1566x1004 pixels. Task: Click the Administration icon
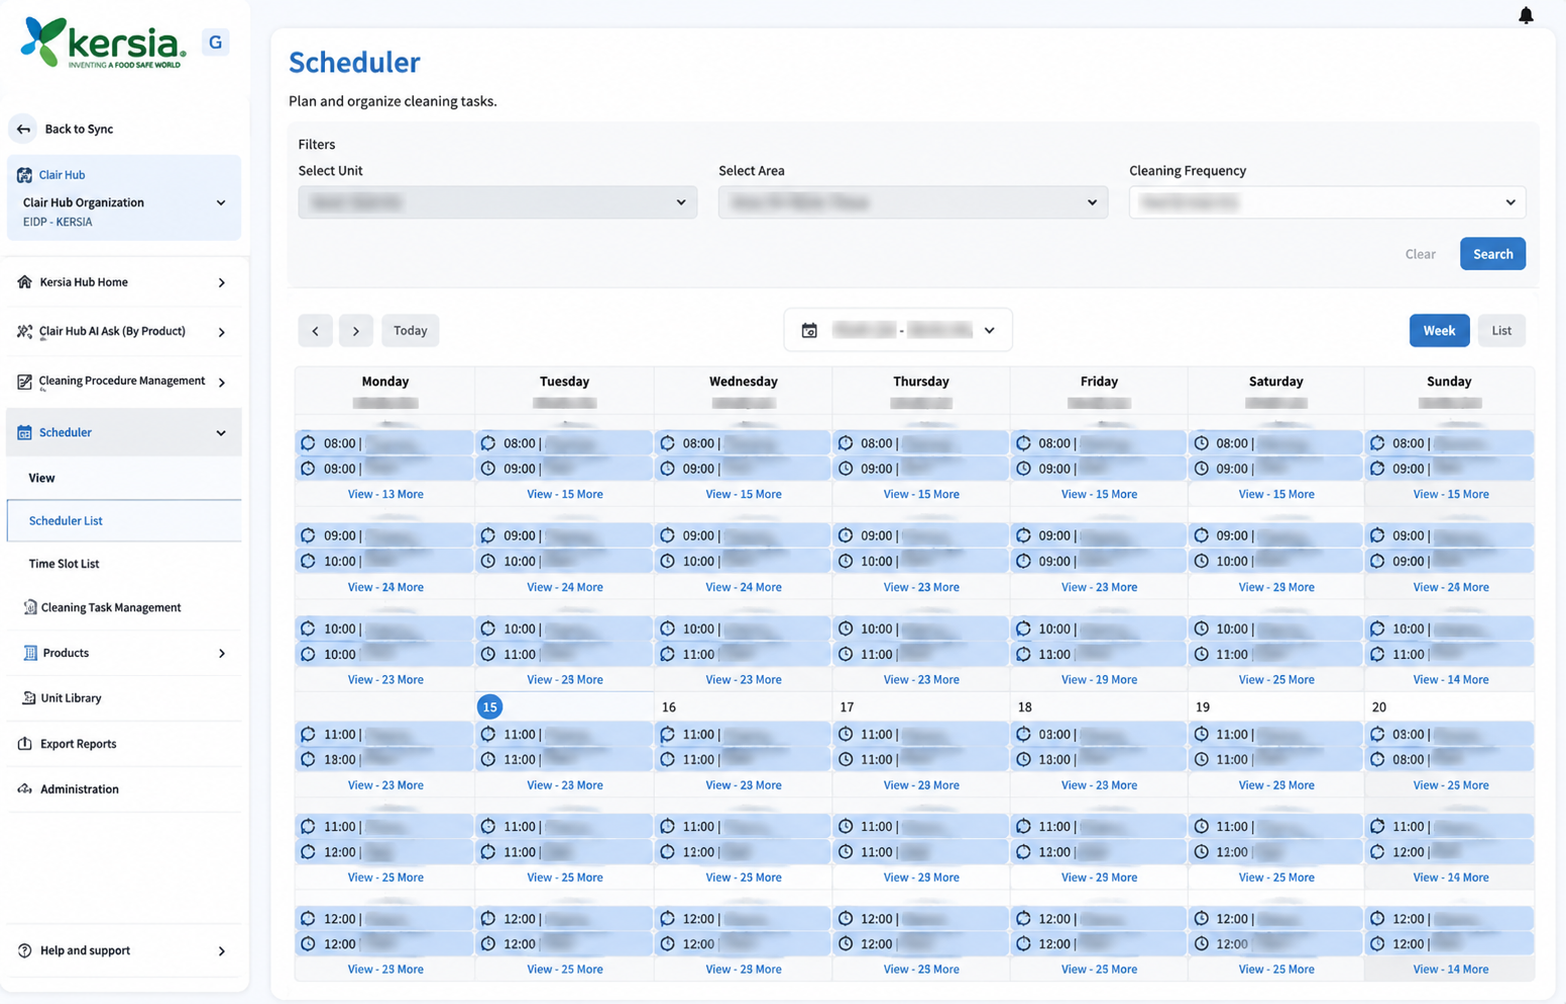pyautogui.click(x=25, y=789)
